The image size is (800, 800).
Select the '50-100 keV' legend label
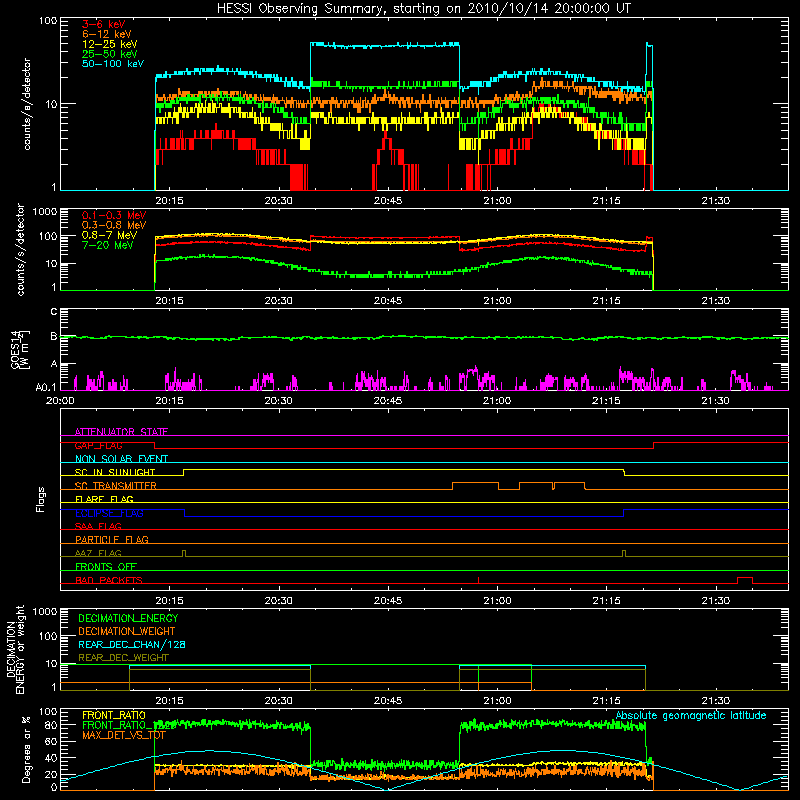[x=113, y=64]
